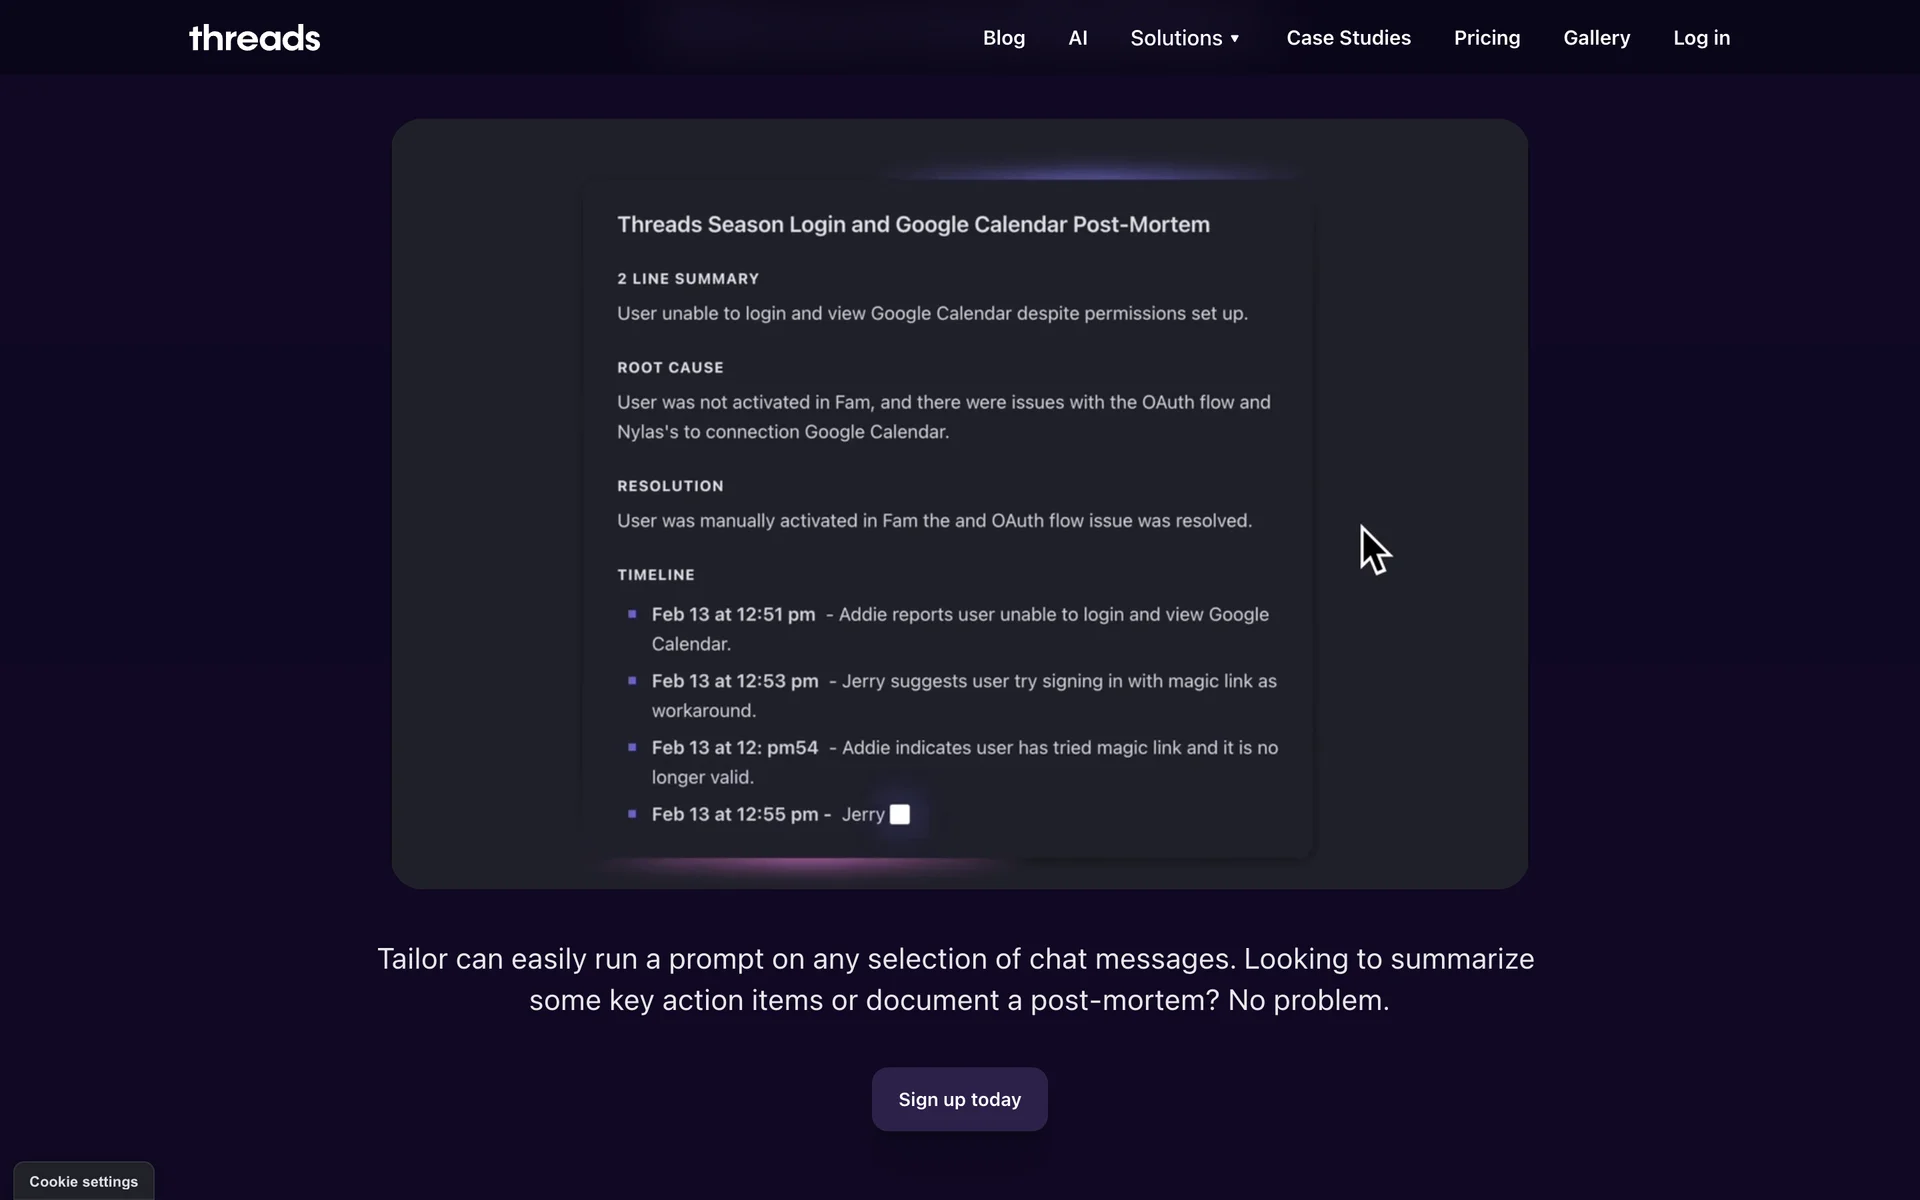Select the ROOT CAUSE heading

(670, 368)
